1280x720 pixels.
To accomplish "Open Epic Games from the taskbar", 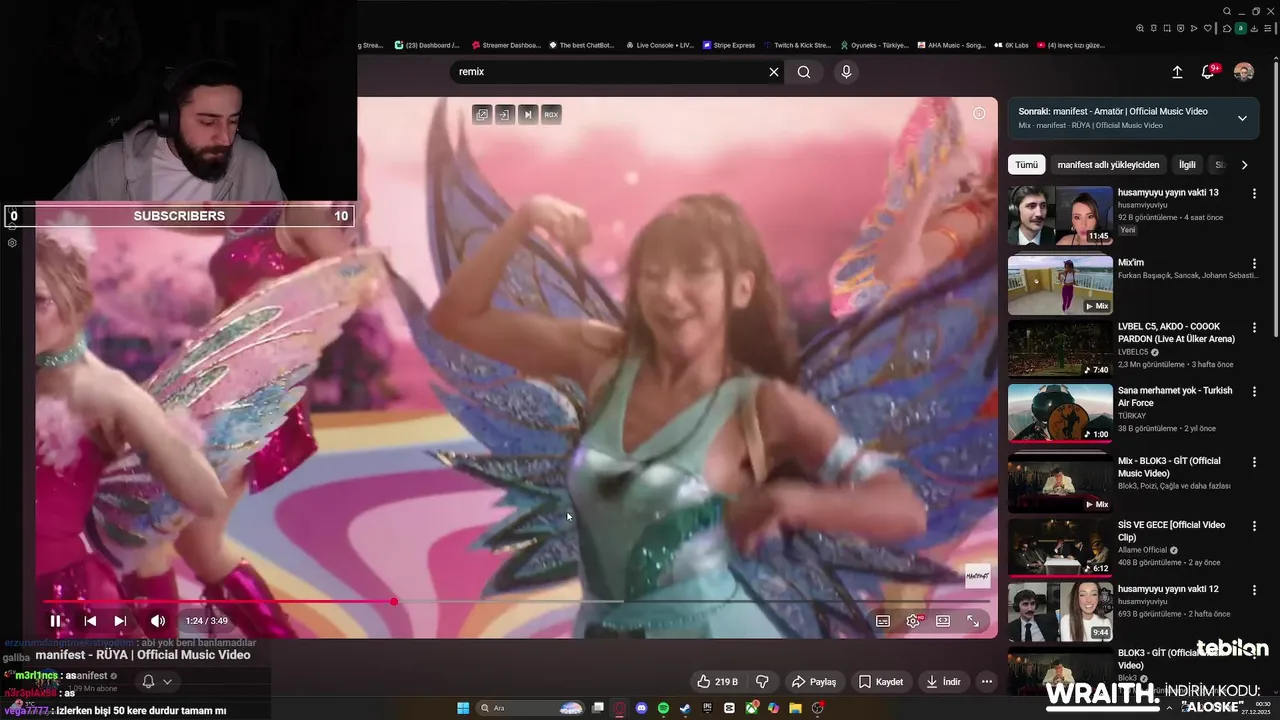I will pos(707,708).
